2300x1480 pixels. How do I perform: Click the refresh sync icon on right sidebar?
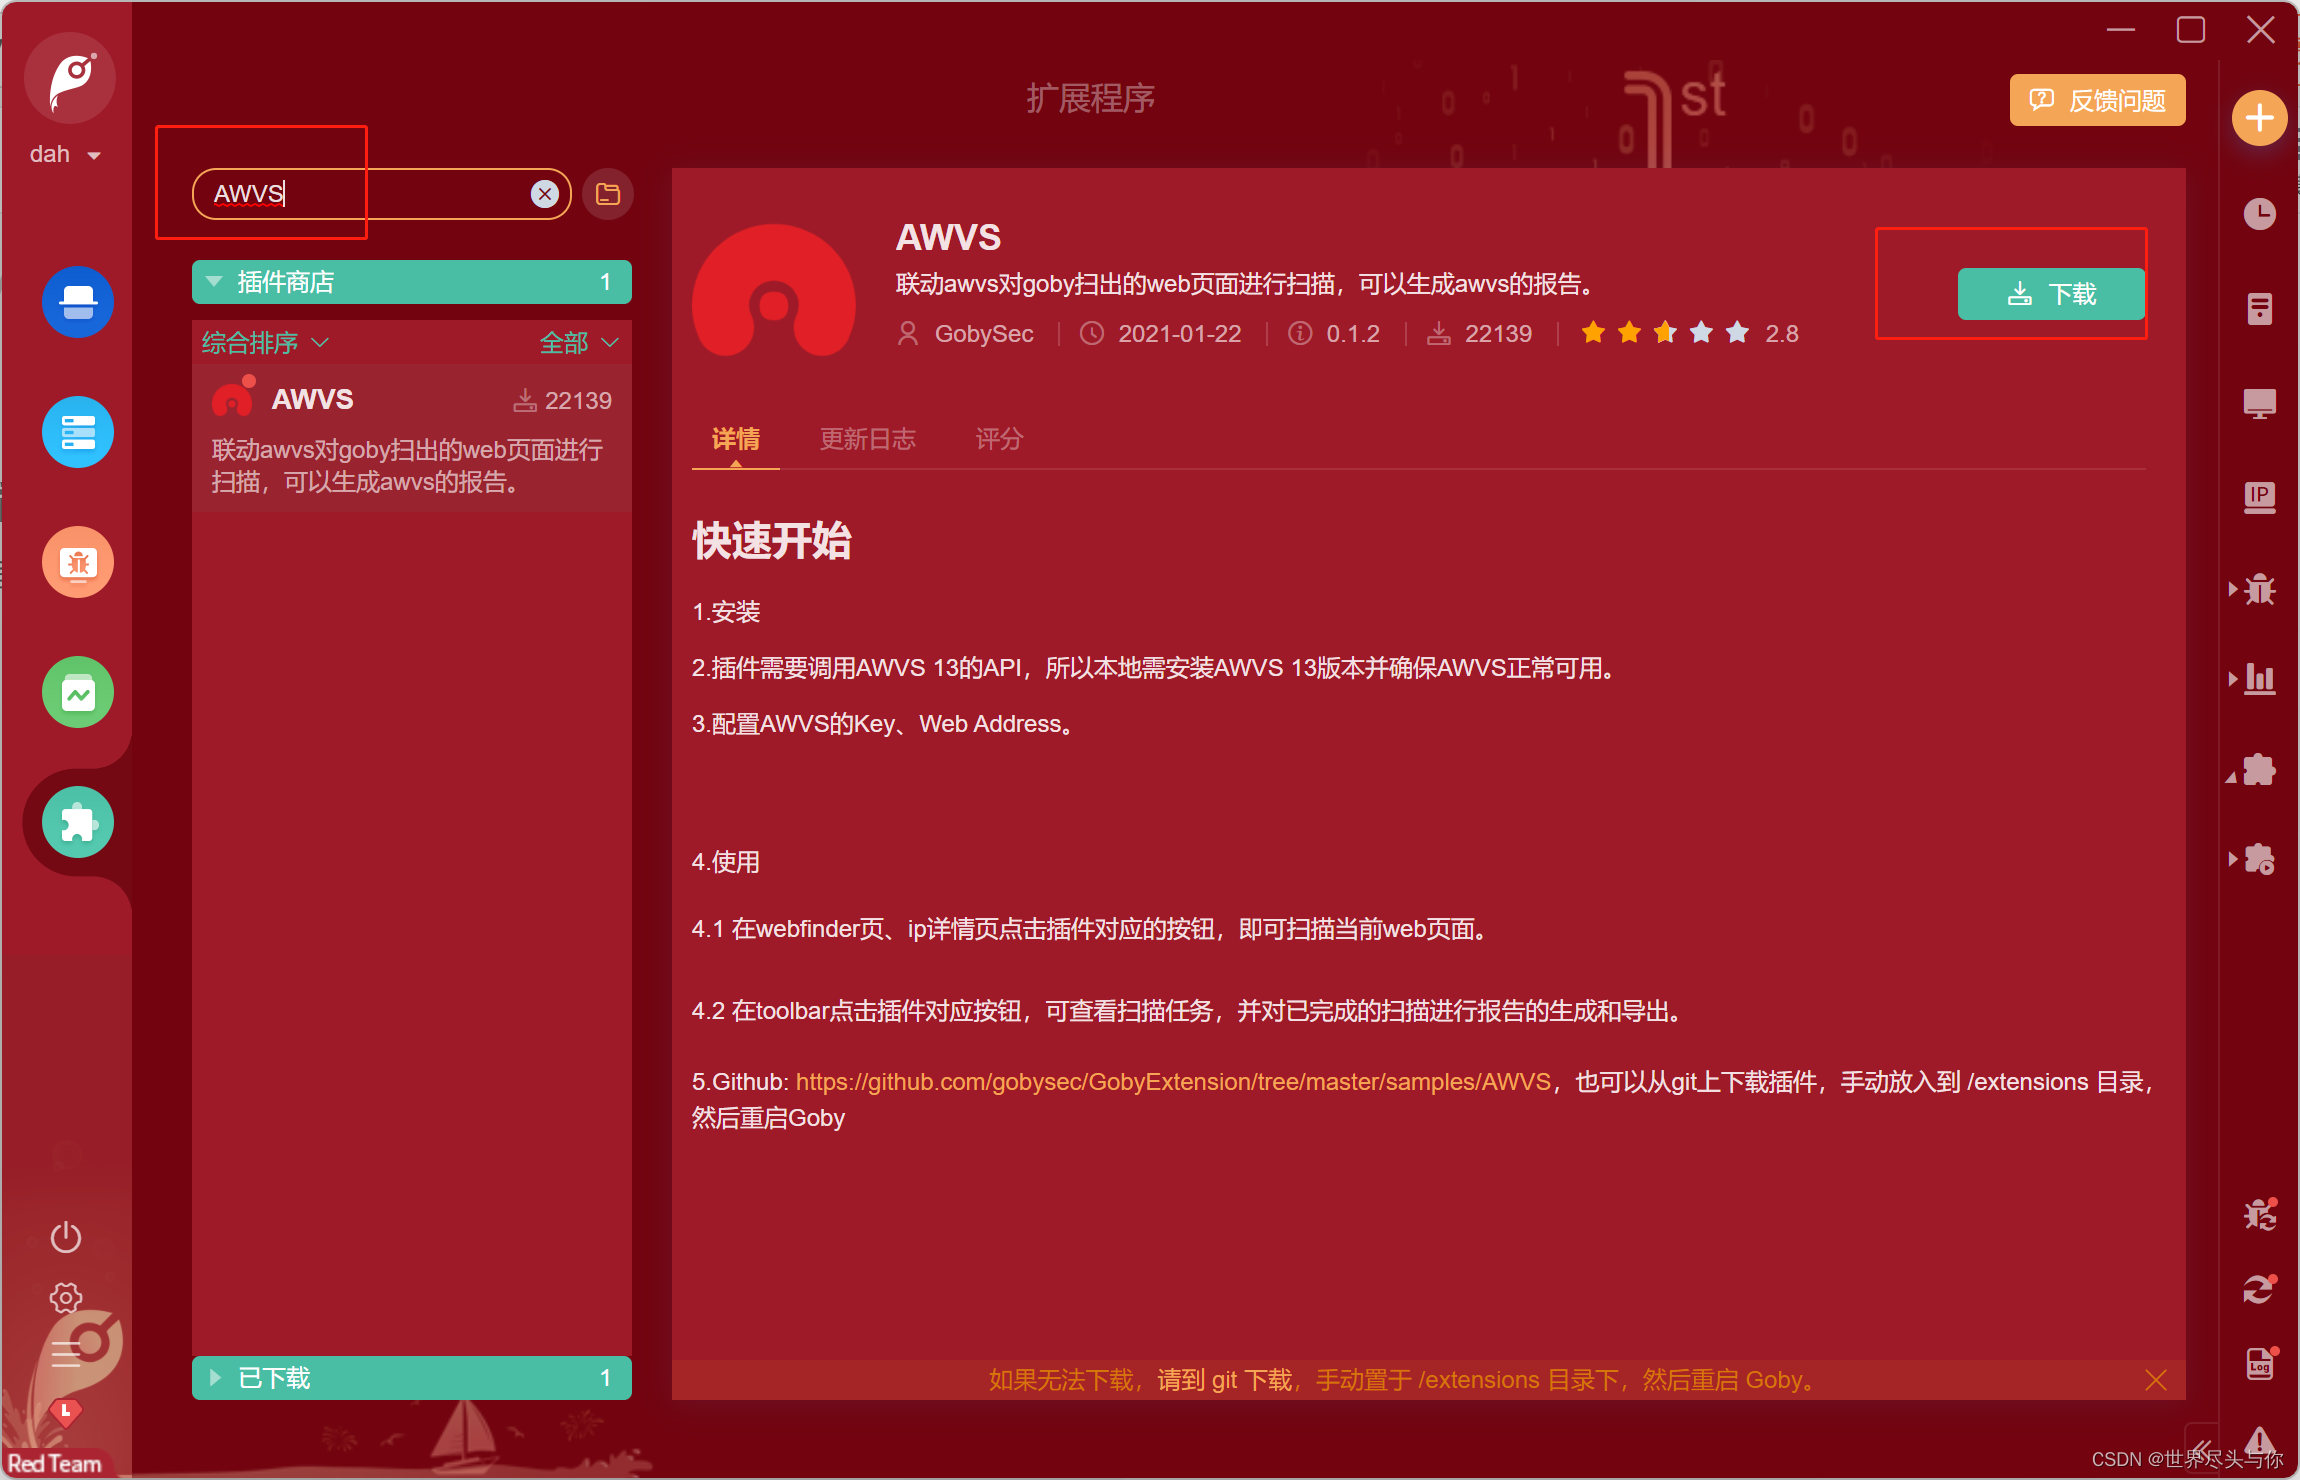tap(2259, 1288)
